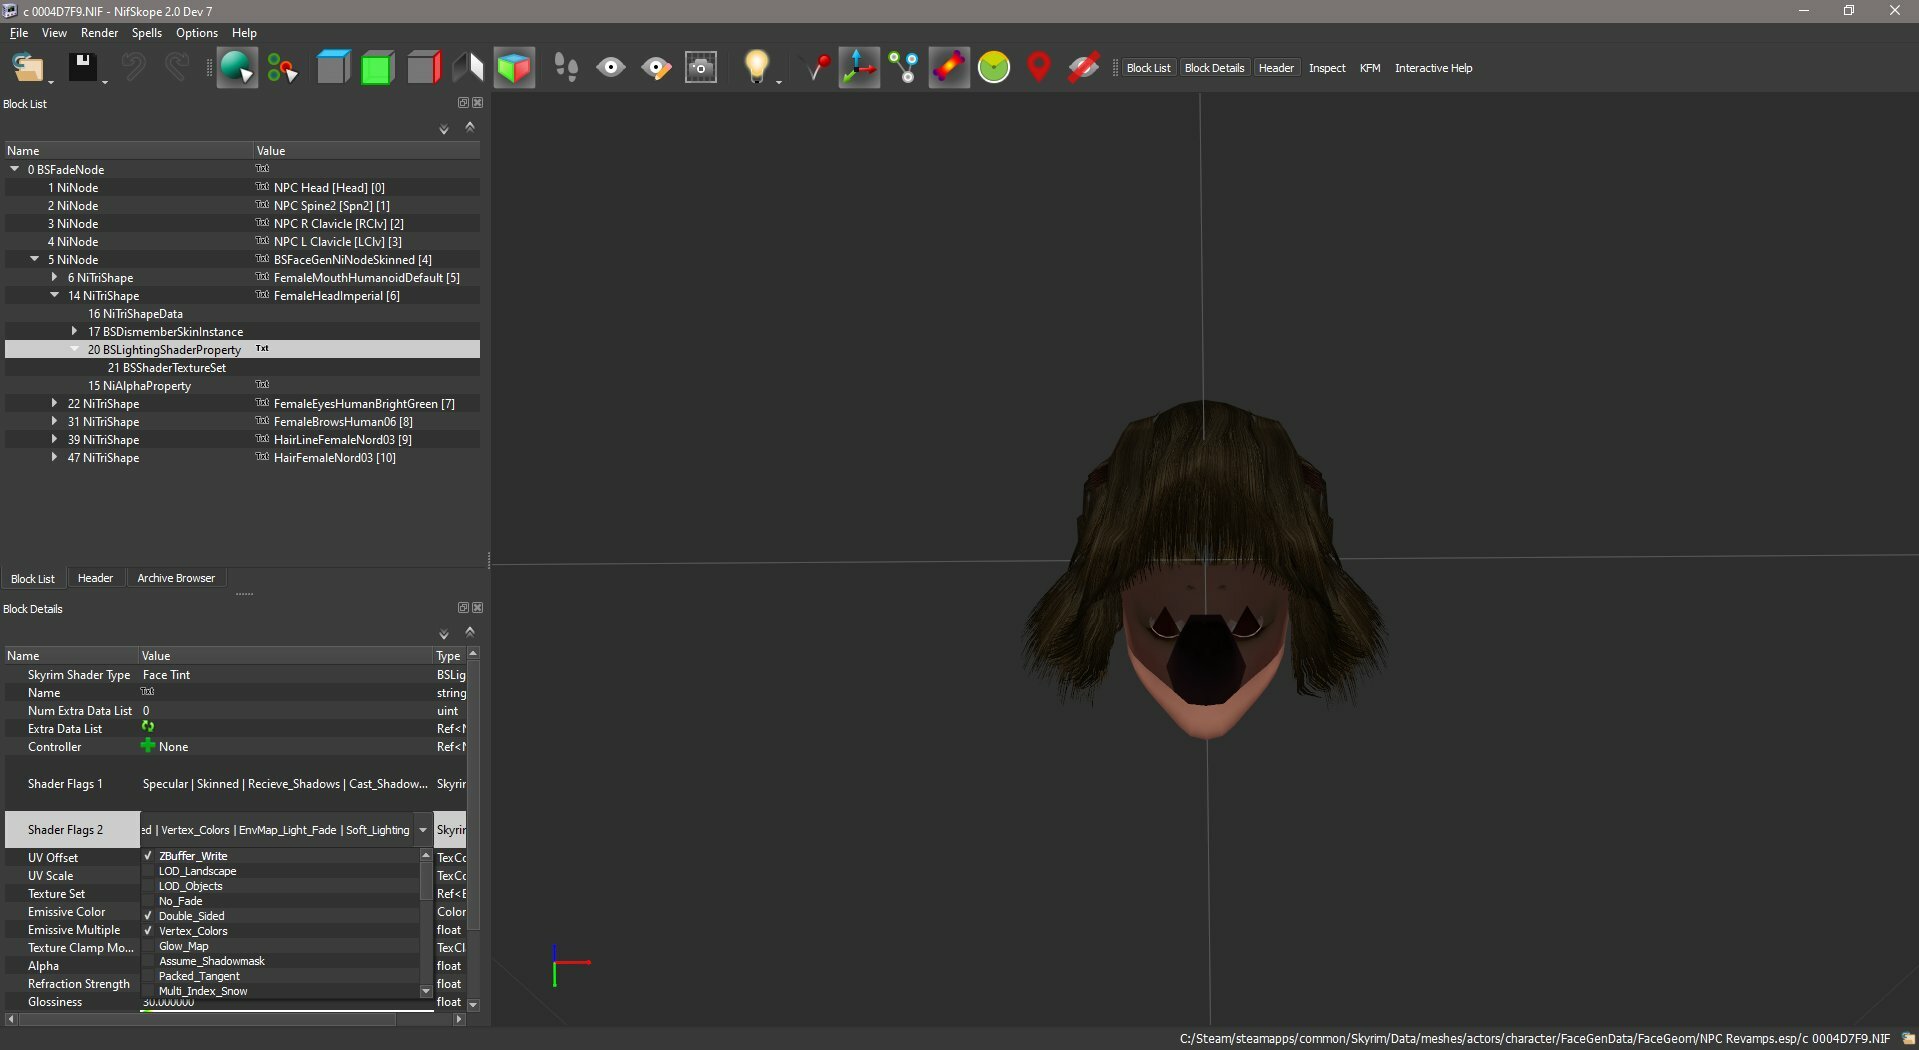Viewport: 1919px width, 1050px height.
Task: Collapse the 14 NiTriShape node
Action: pos(55,295)
